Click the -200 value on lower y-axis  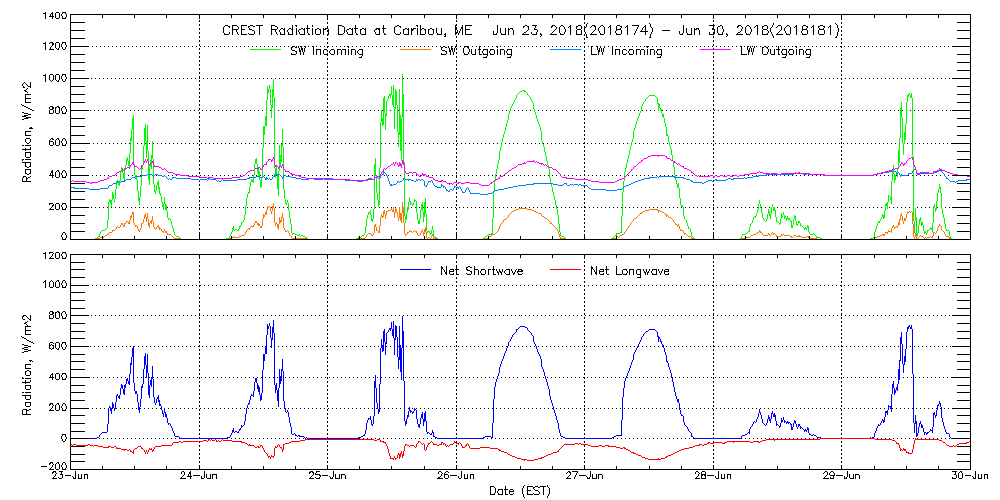(x=53, y=467)
